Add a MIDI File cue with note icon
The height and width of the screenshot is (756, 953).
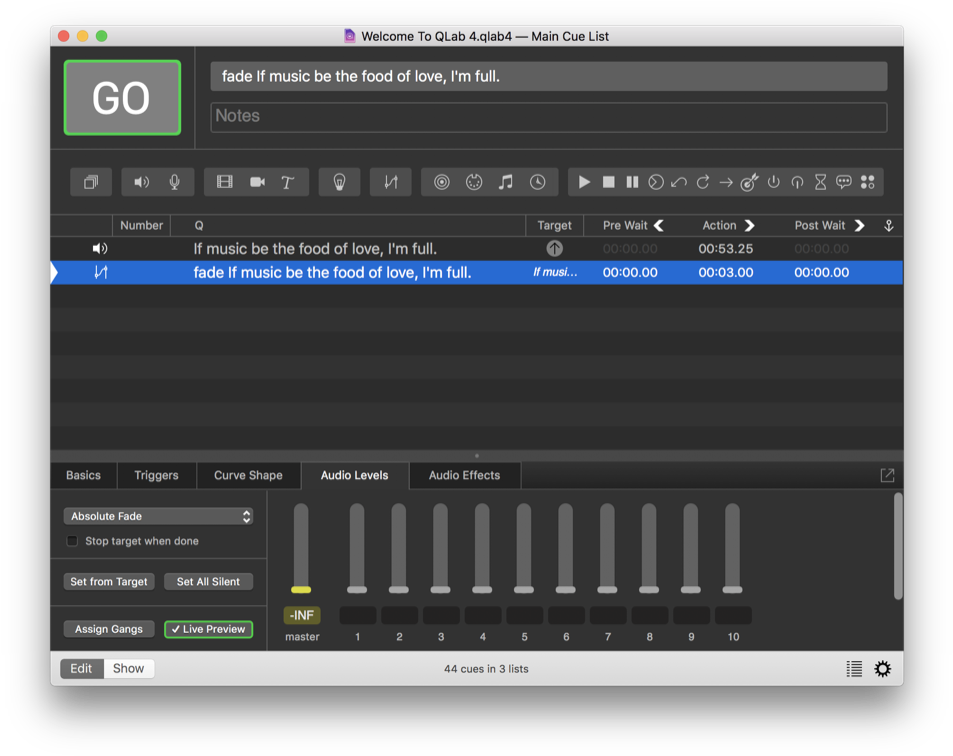[506, 182]
